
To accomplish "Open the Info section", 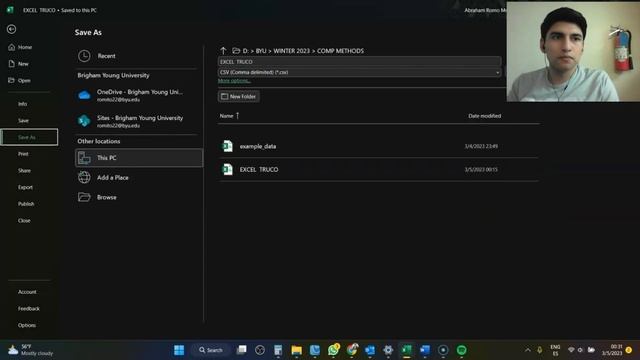I will pyautogui.click(x=22, y=104).
